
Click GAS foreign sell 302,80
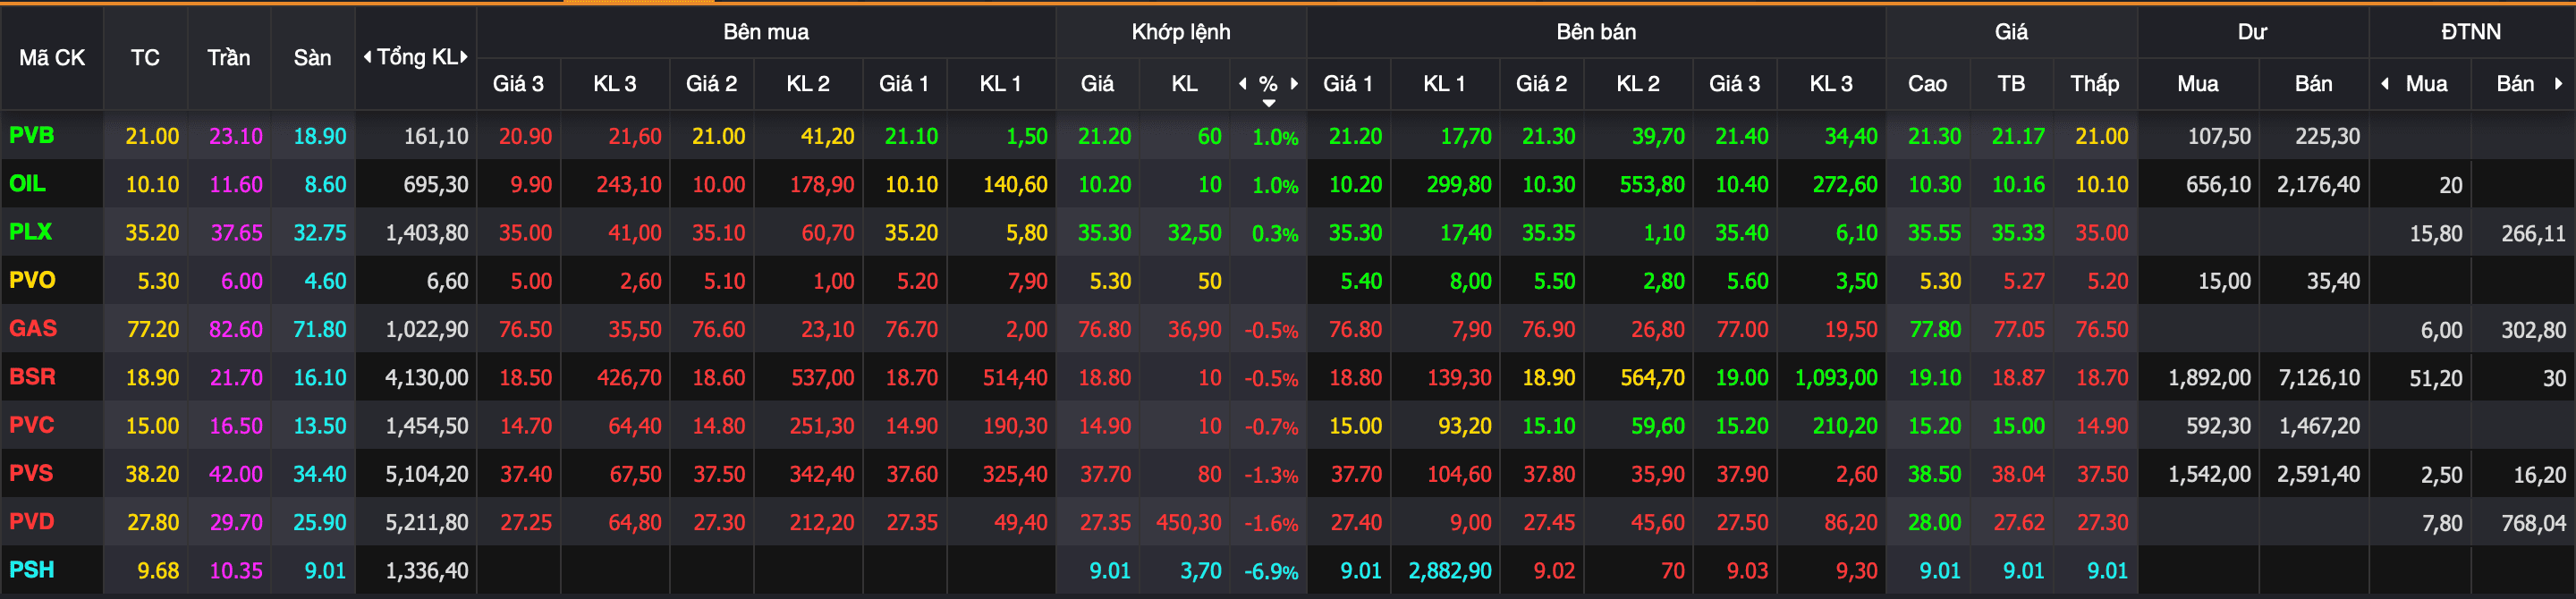coord(2533,330)
